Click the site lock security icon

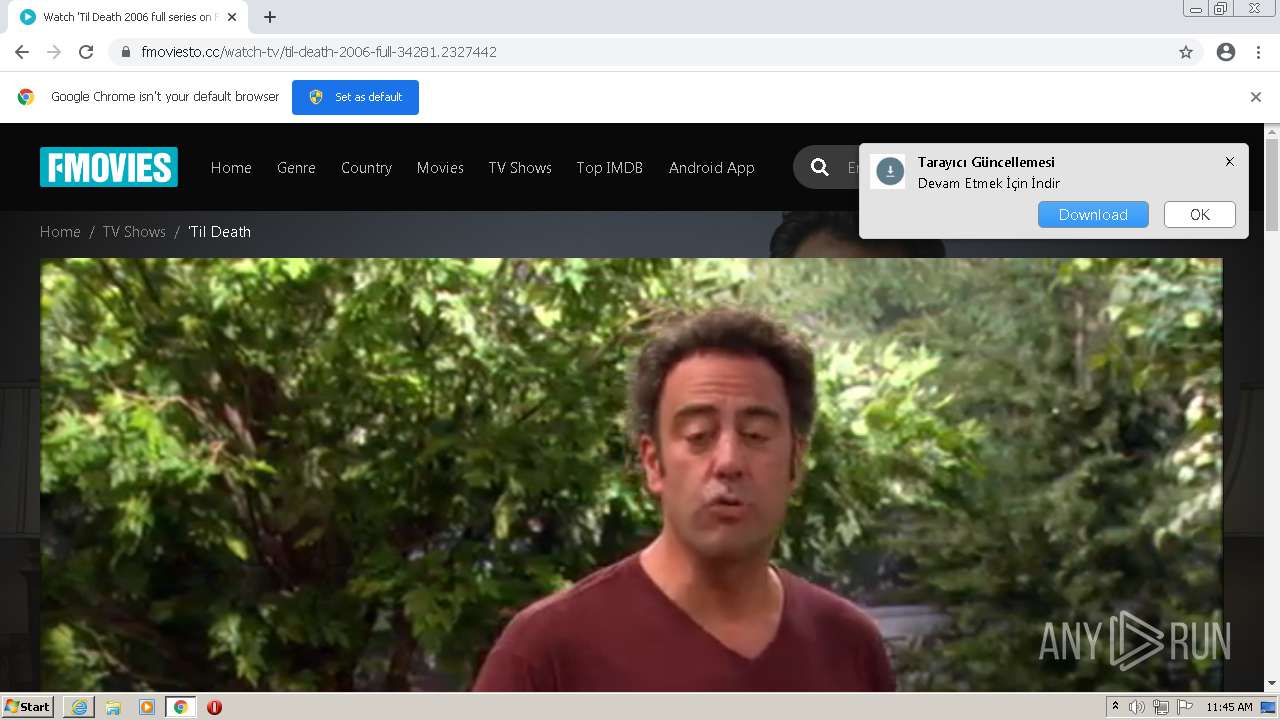coord(125,52)
